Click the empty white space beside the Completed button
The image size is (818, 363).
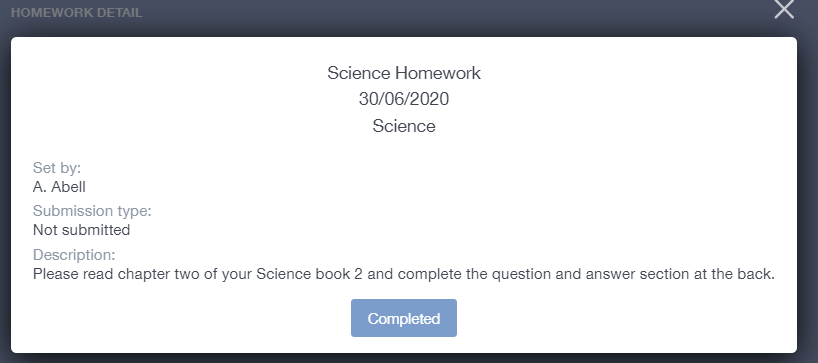600,318
